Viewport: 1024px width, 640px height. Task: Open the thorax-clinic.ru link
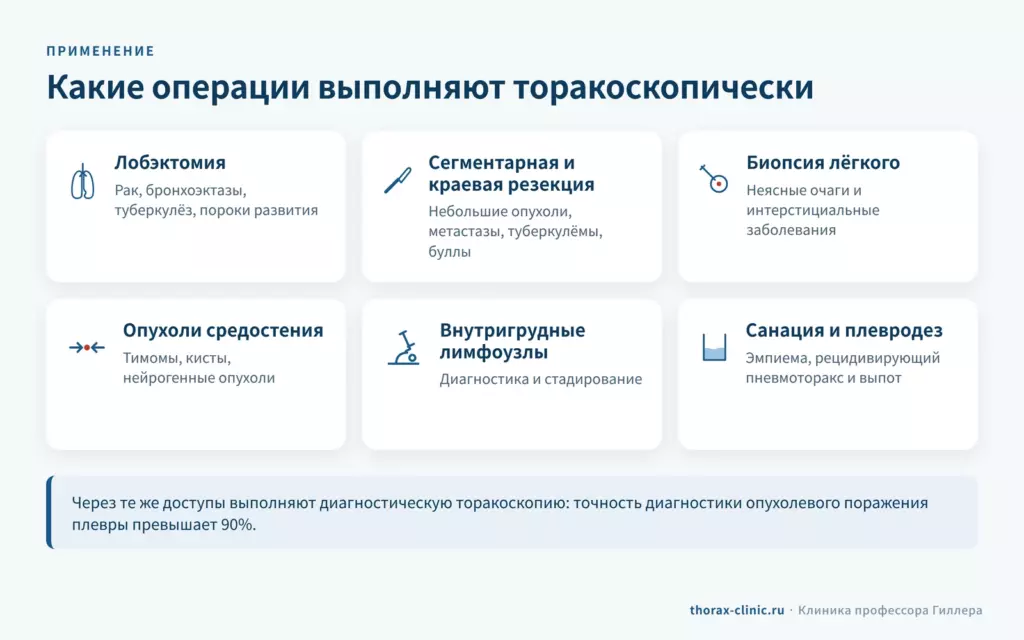(x=737, y=610)
